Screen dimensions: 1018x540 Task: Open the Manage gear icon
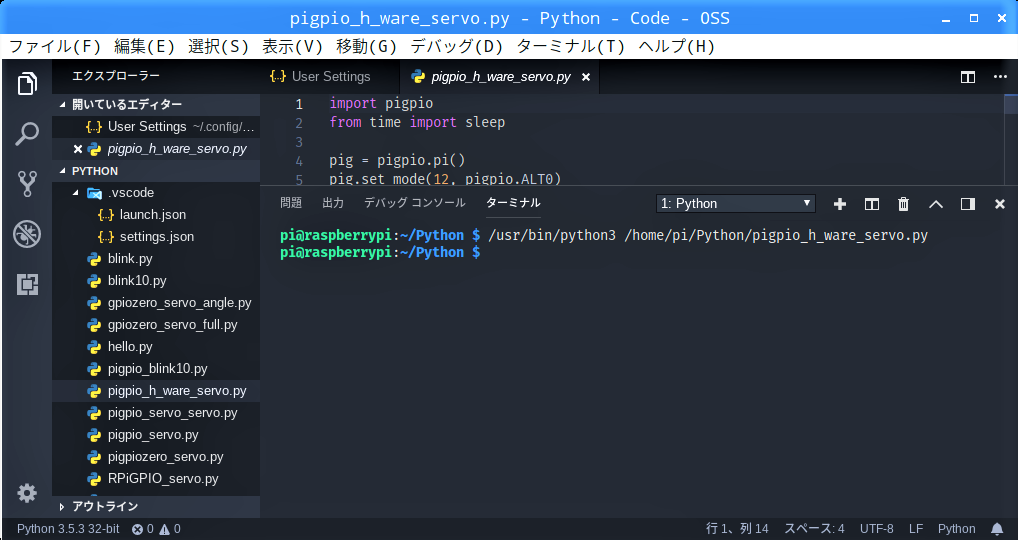click(27, 493)
